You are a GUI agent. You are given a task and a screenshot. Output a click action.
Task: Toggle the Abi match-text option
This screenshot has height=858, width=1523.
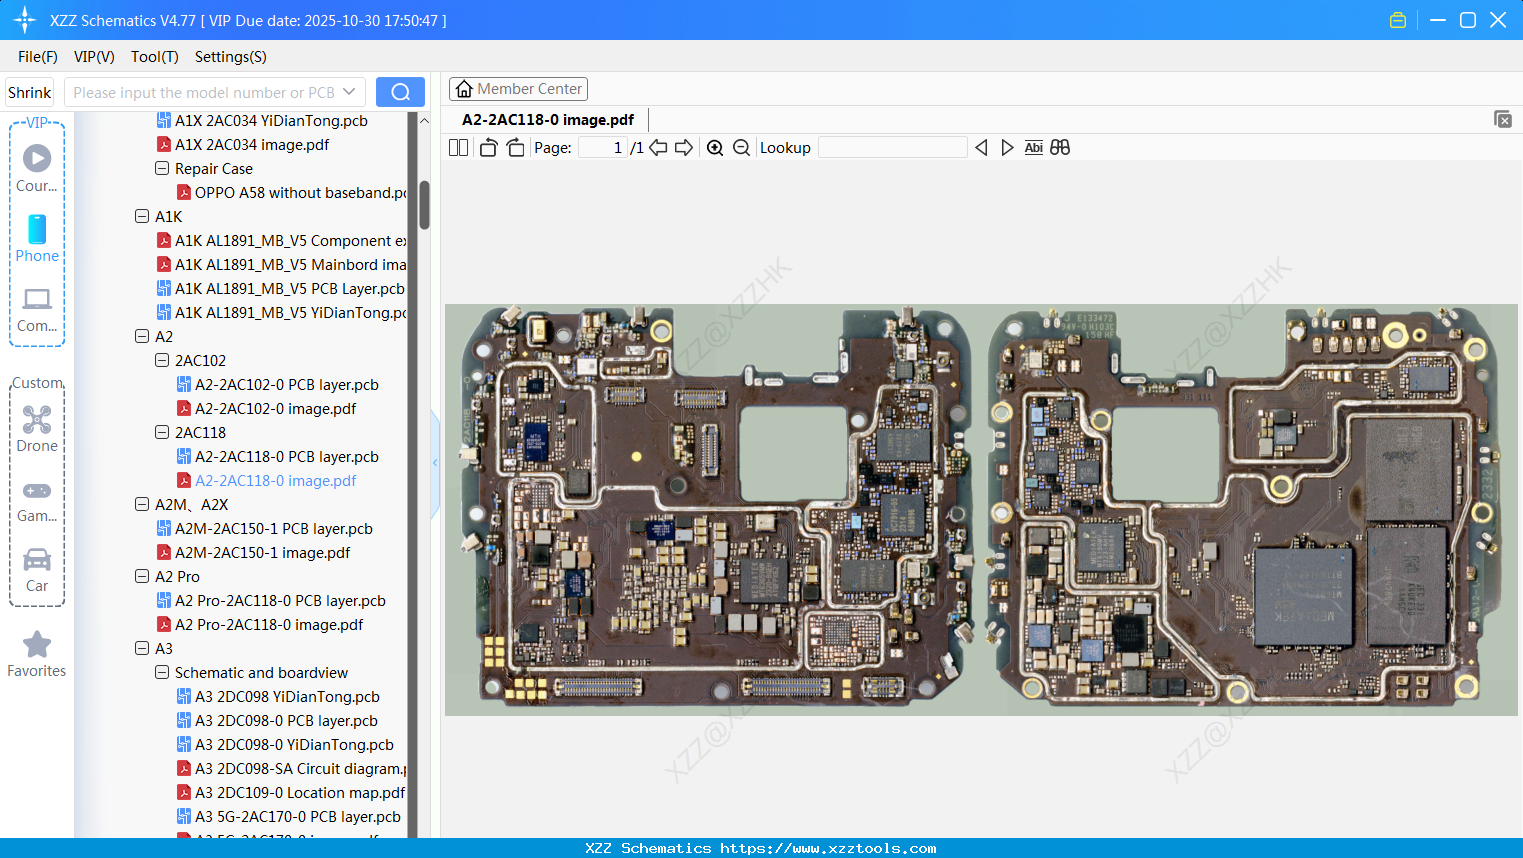1033,148
